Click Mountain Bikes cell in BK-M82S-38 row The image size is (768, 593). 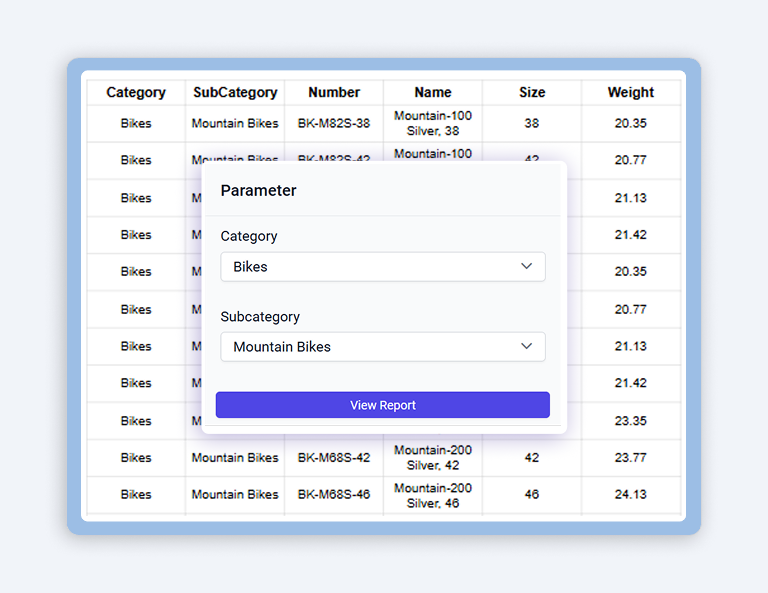pos(235,123)
